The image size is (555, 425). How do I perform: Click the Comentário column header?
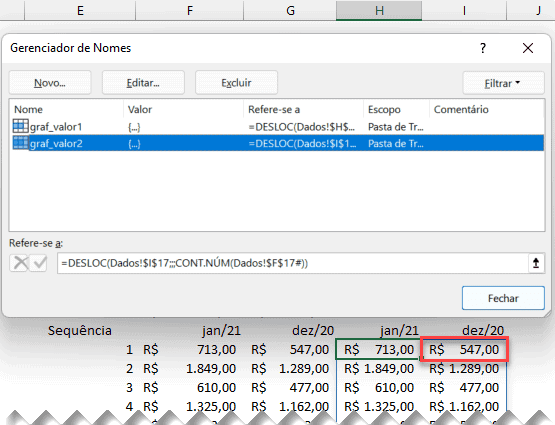coord(487,109)
